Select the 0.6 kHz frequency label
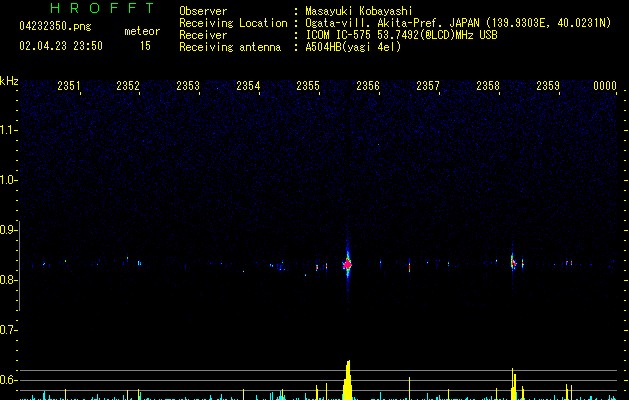This screenshot has height=400, width=629. click(8, 380)
